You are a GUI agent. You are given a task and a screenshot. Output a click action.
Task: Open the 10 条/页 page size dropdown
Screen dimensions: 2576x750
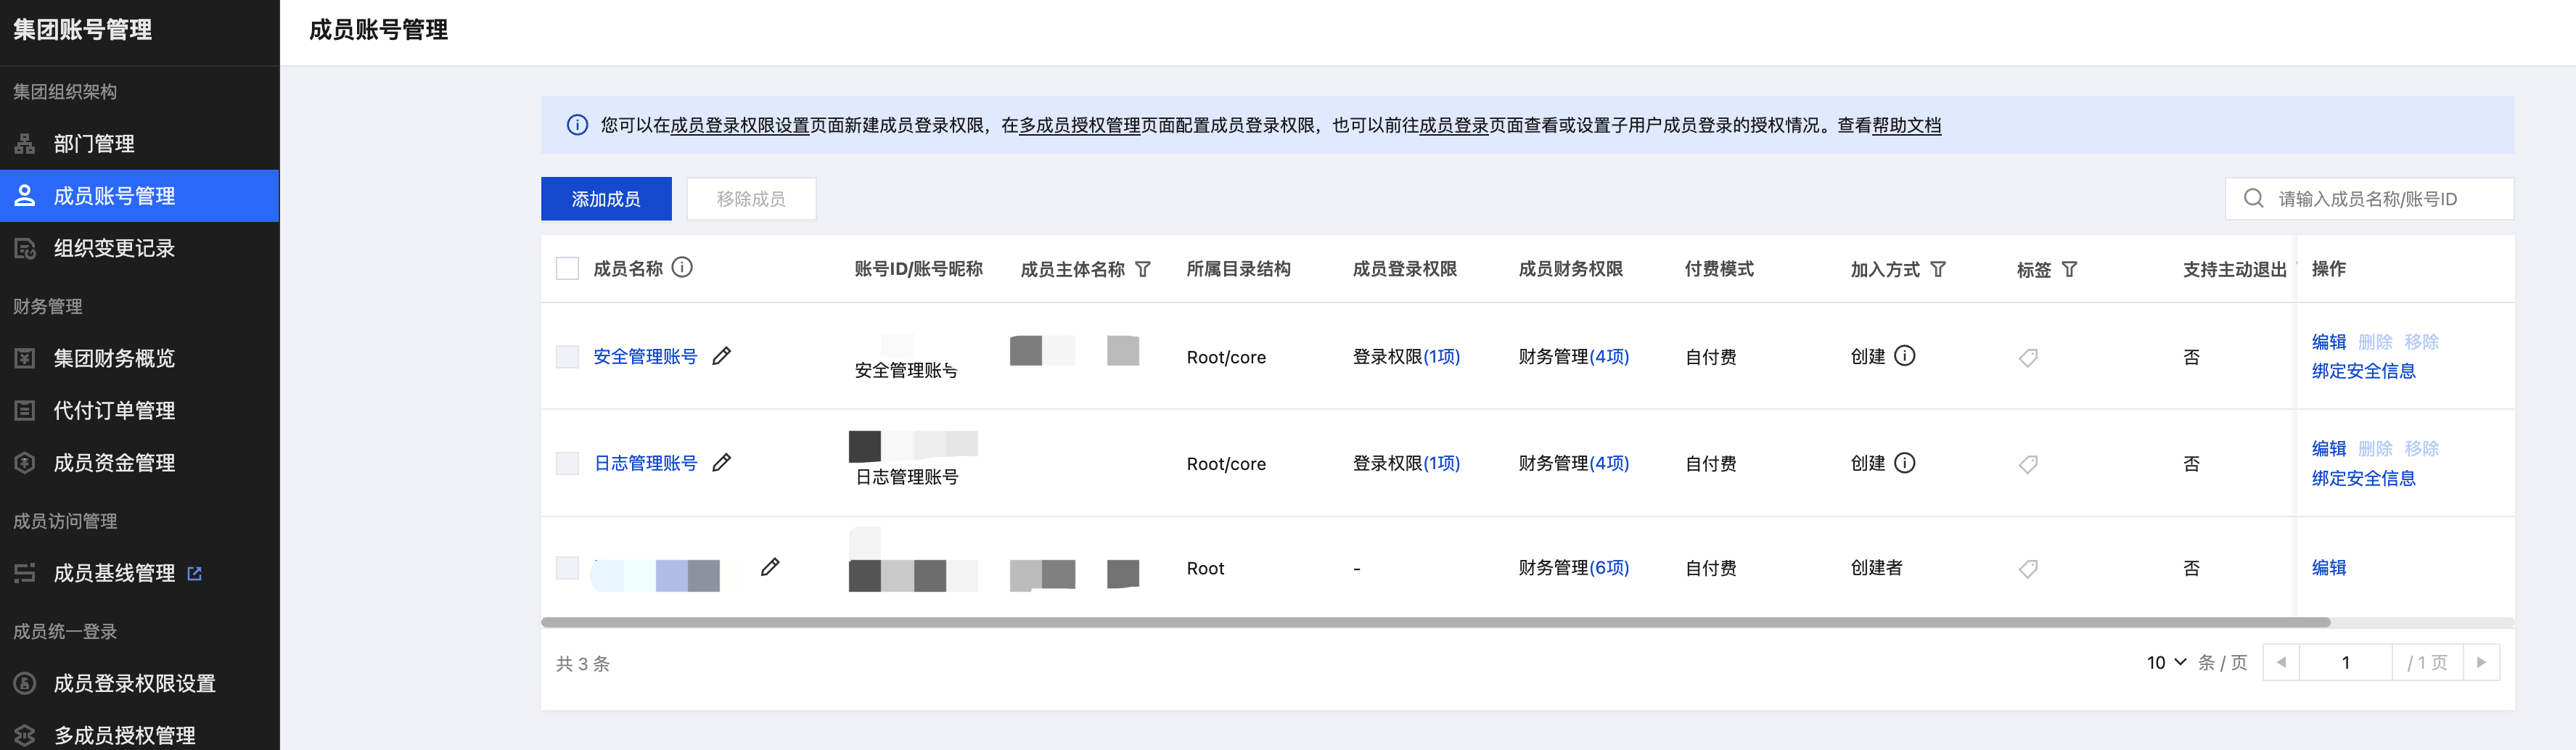click(x=2166, y=662)
